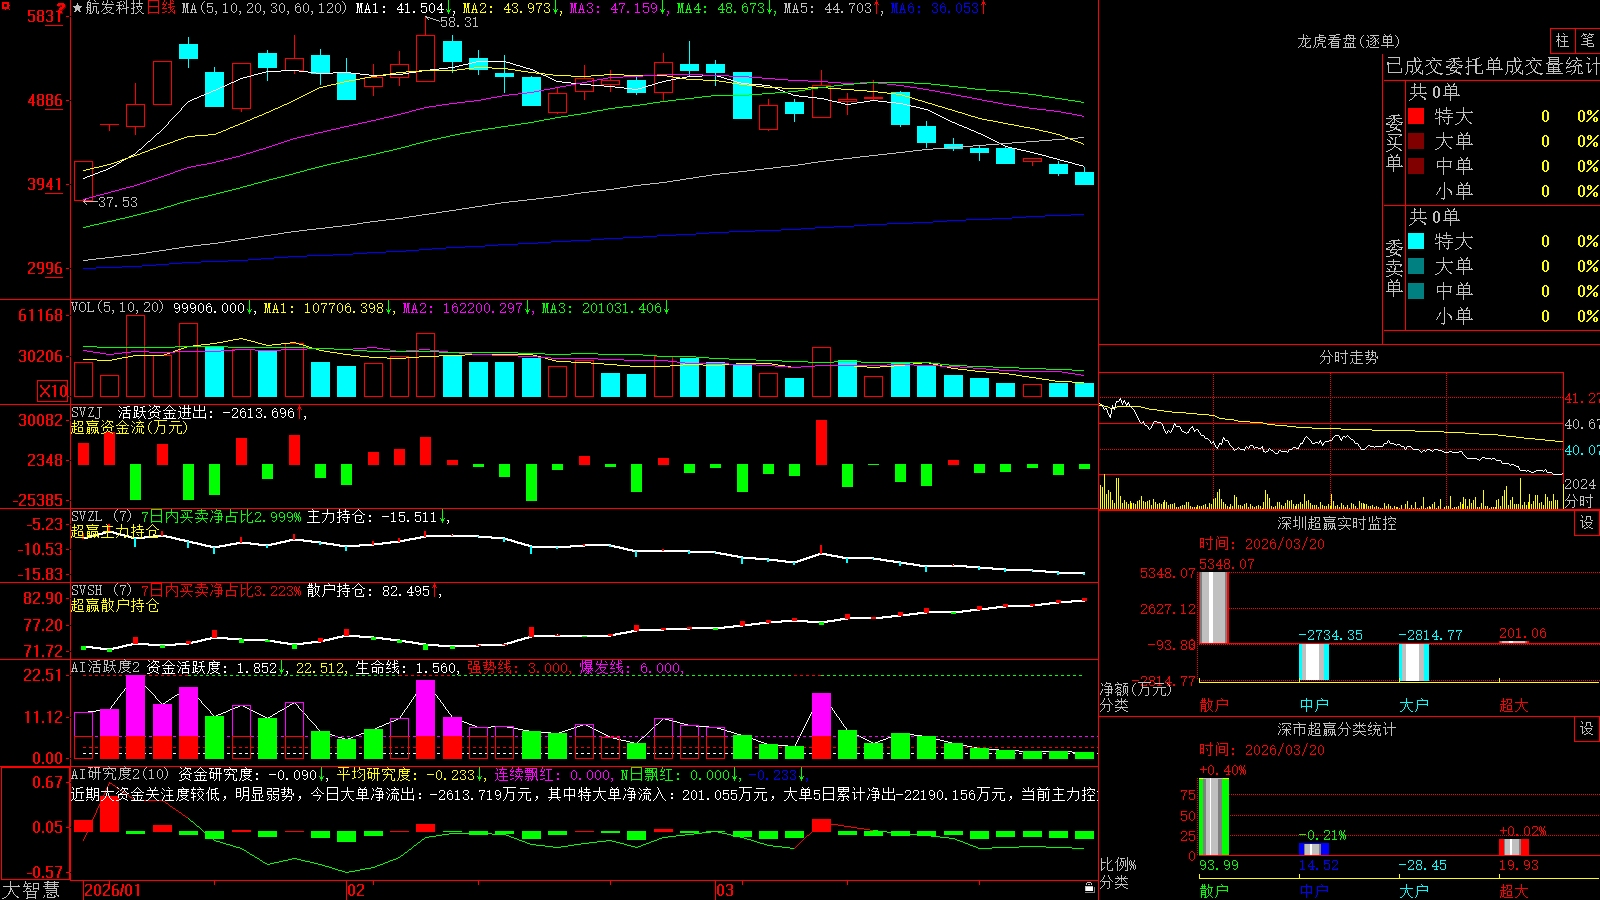Click the 委买单 大单 dark red swatch
The width and height of the screenshot is (1600, 900).
[x=1416, y=141]
